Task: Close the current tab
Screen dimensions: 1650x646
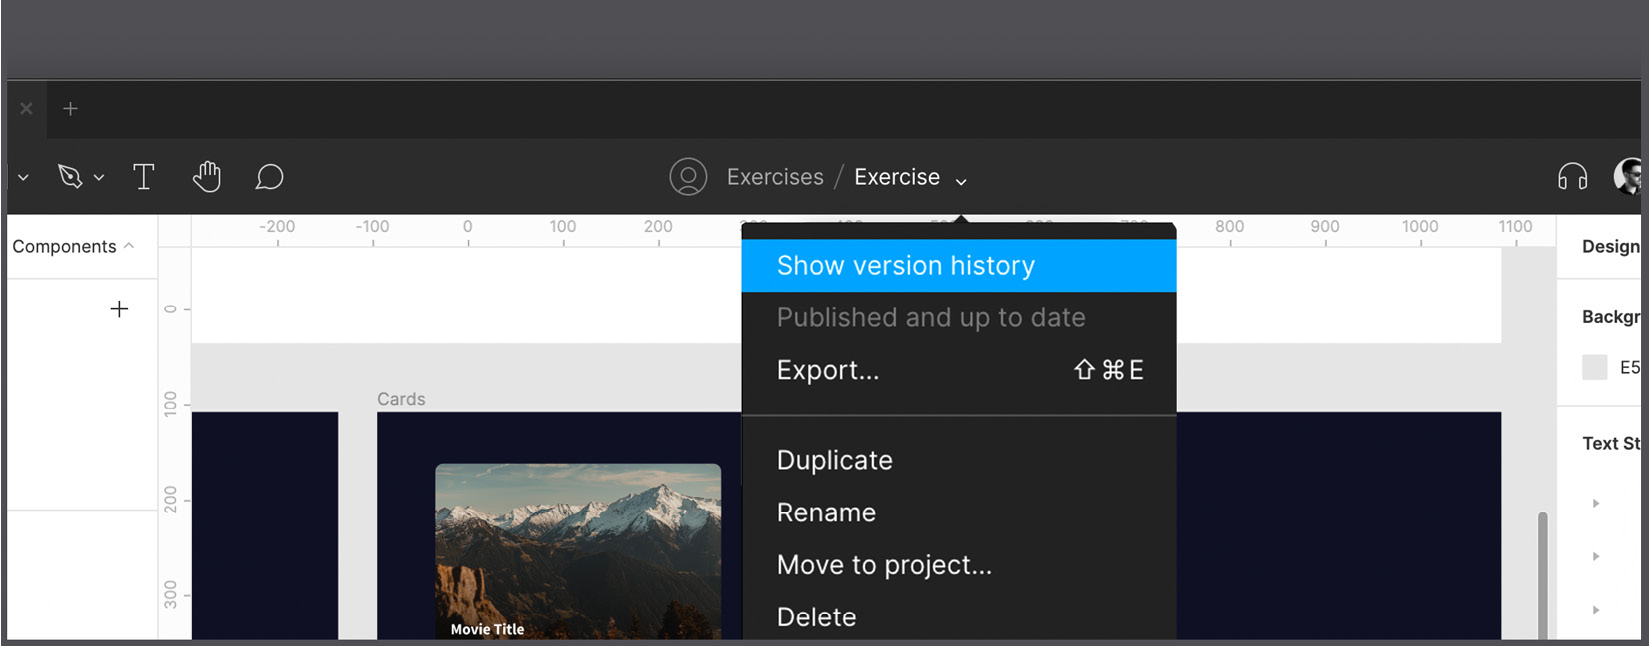Action: click(27, 108)
